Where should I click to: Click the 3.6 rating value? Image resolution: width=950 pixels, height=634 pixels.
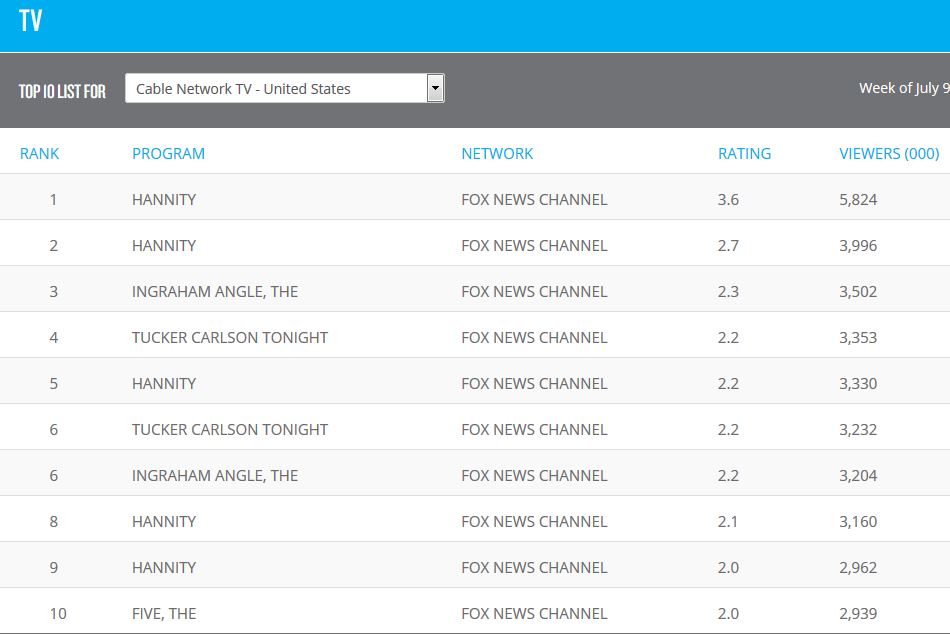(x=728, y=199)
